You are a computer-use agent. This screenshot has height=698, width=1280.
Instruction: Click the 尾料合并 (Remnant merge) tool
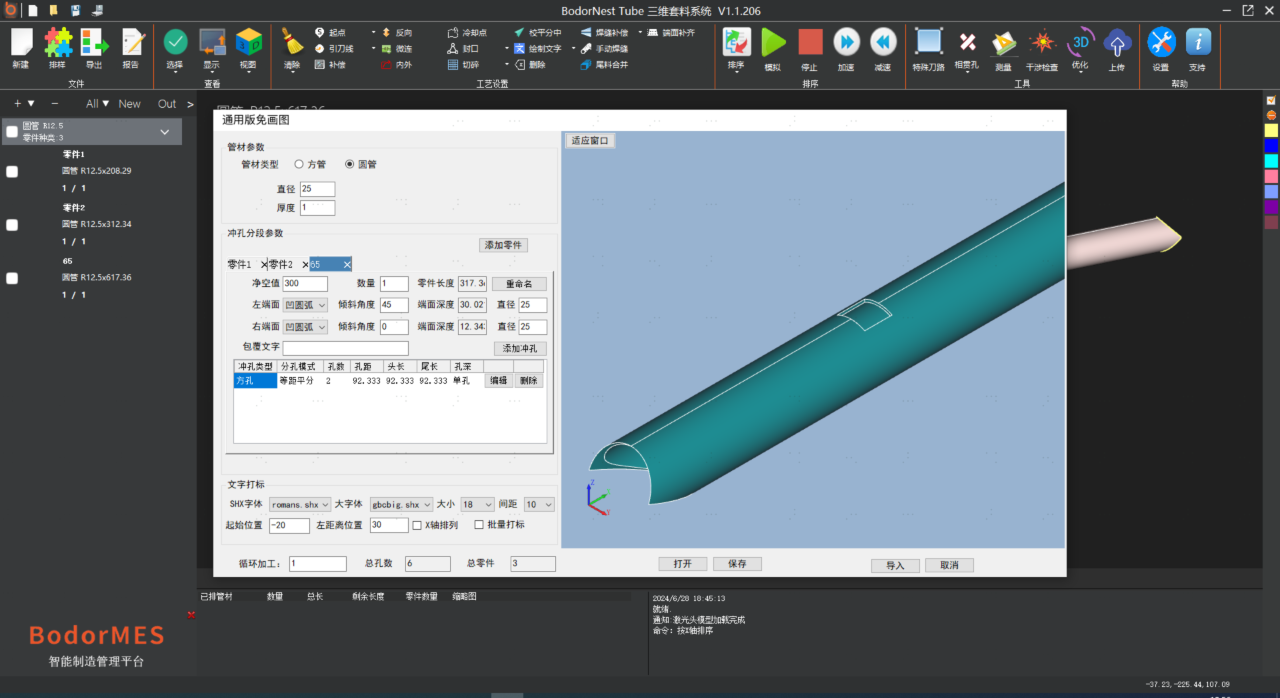pyautogui.click(x=605, y=65)
